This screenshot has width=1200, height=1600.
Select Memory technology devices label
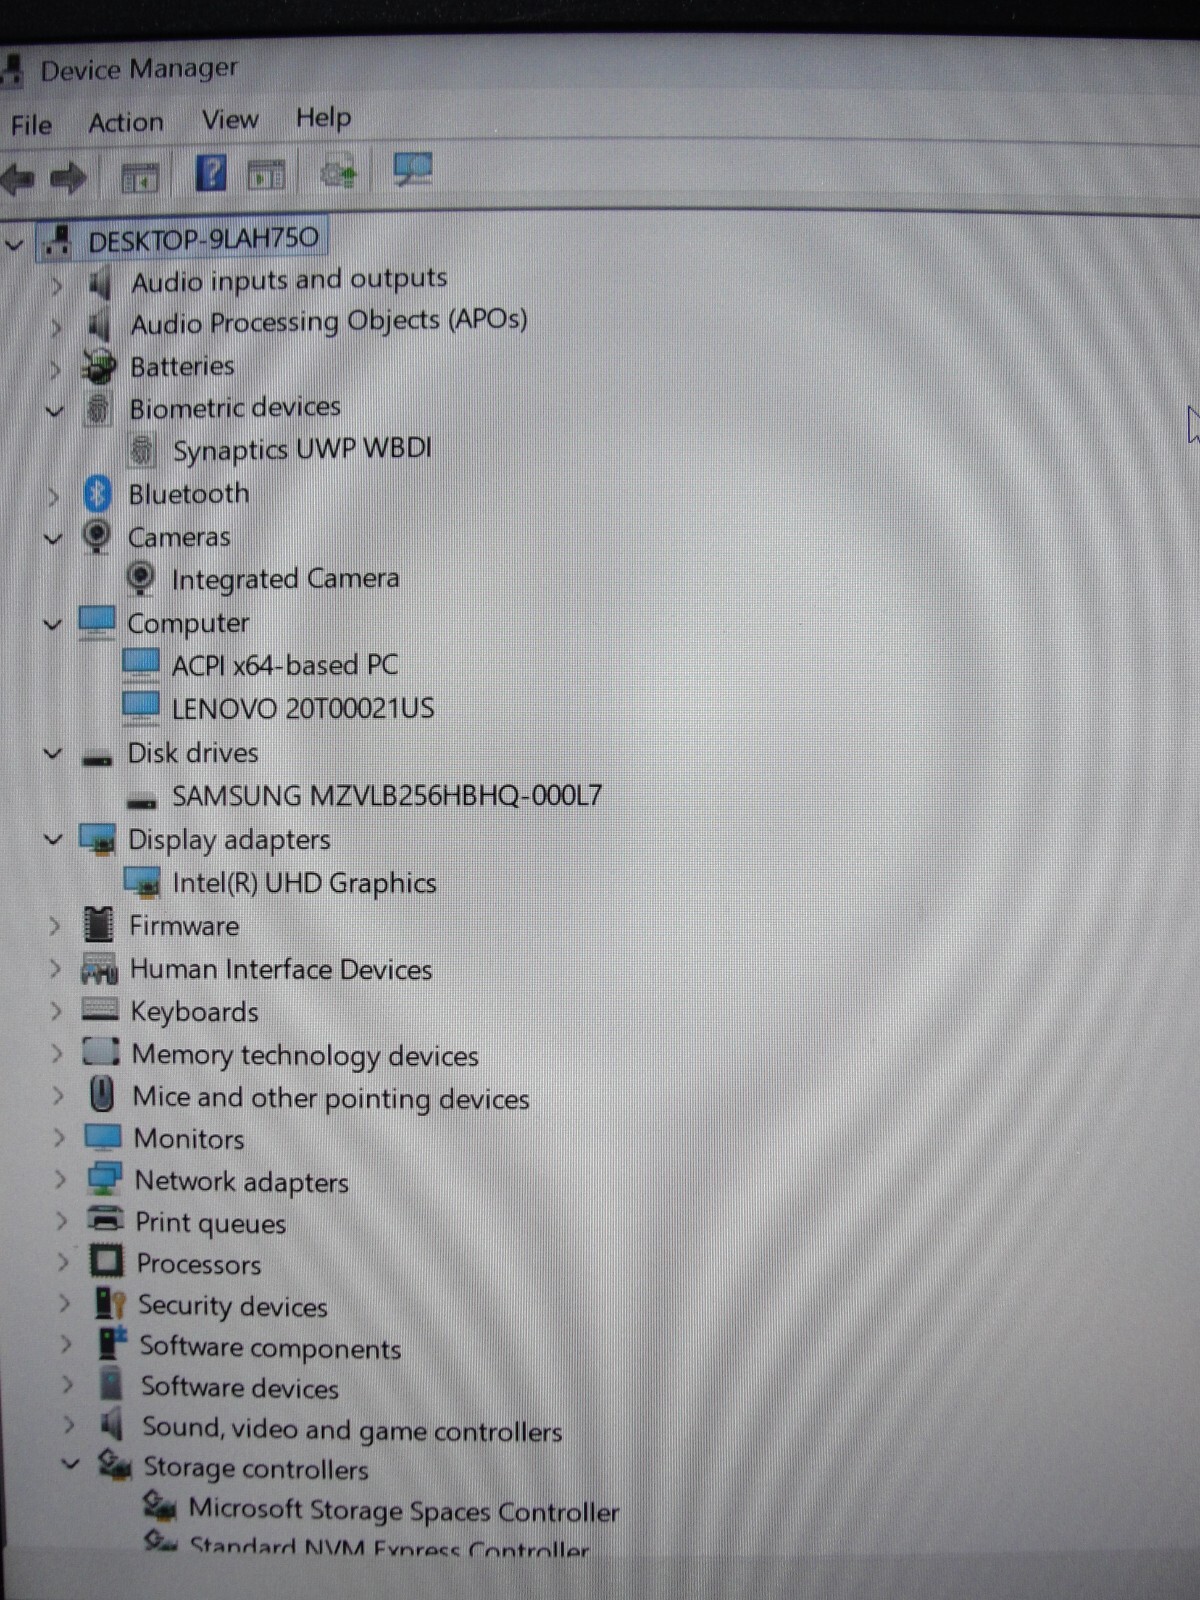[305, 1055]
